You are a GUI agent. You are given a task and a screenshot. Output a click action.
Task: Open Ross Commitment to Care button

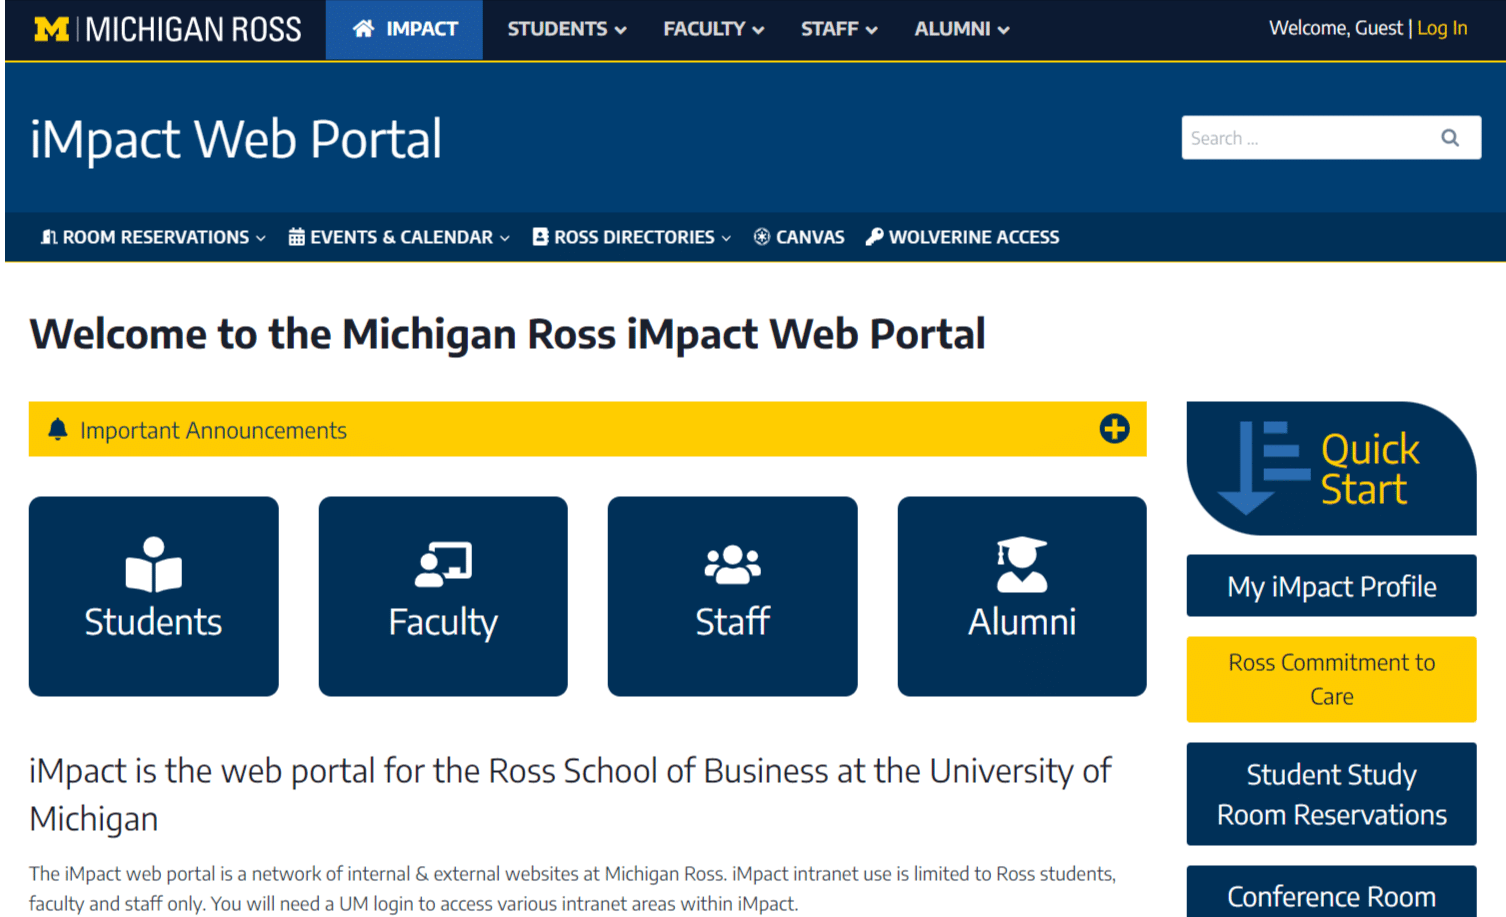click(1331, 679)
